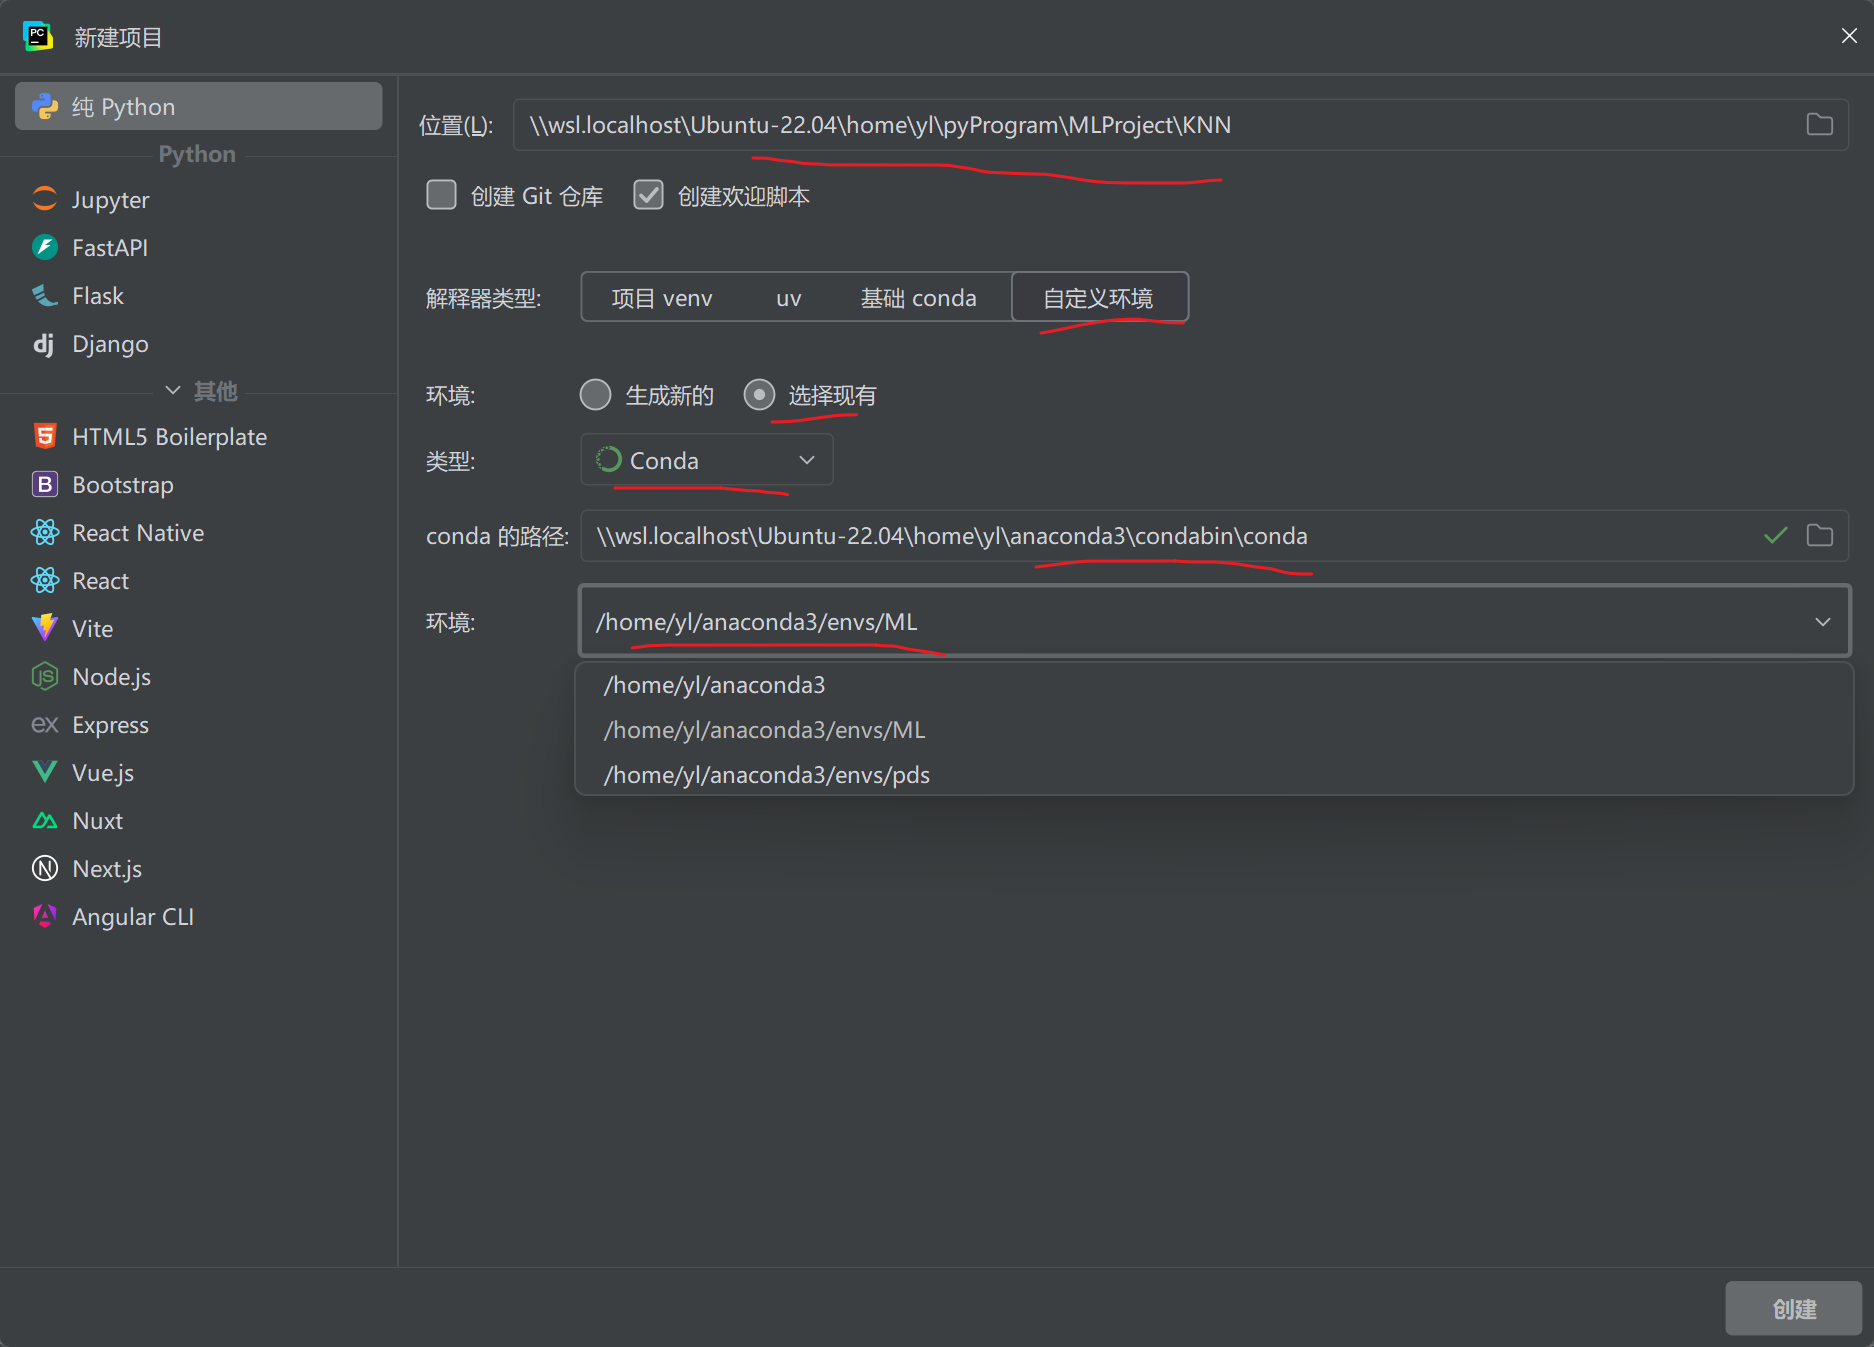Select 纯 Python project type
This screenshot has width=1874, height=1347.
(x=198, y=106)
